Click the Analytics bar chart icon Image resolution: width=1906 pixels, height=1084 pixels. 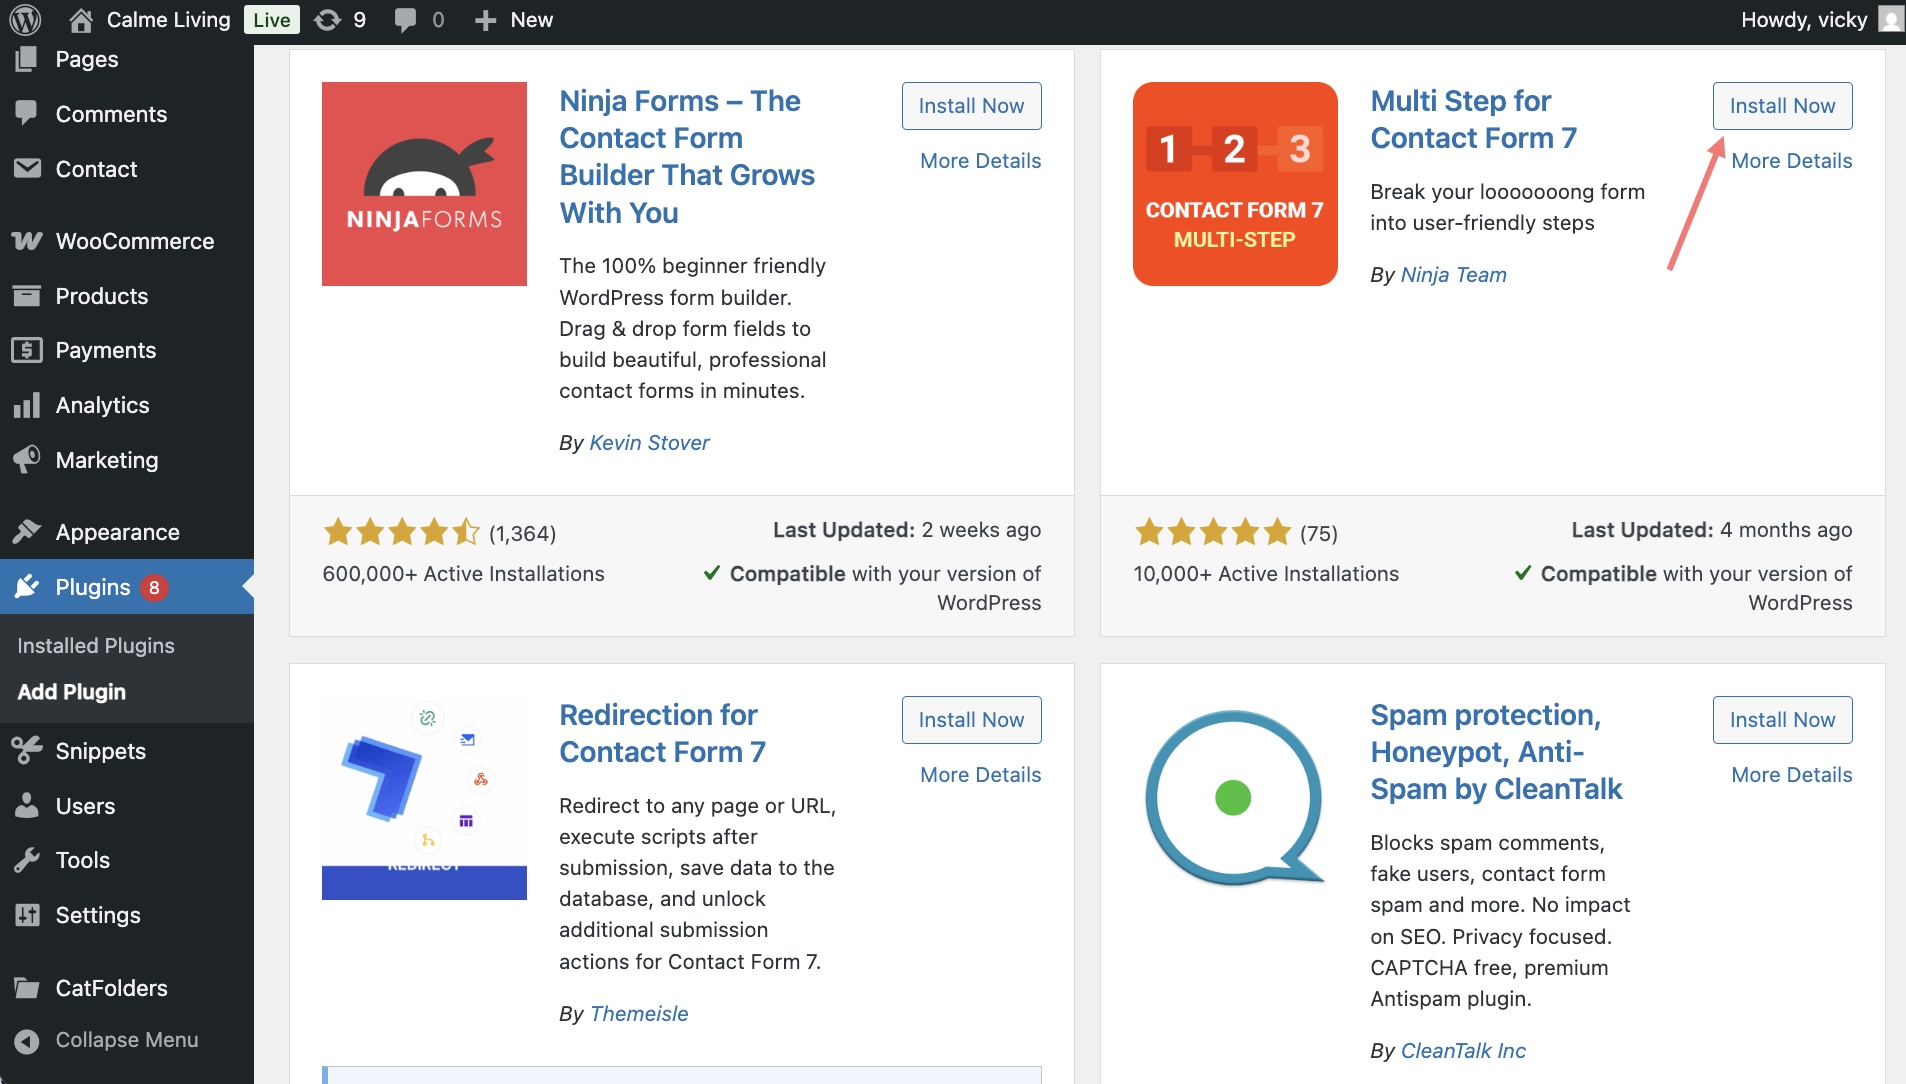(x=27, y=405)
